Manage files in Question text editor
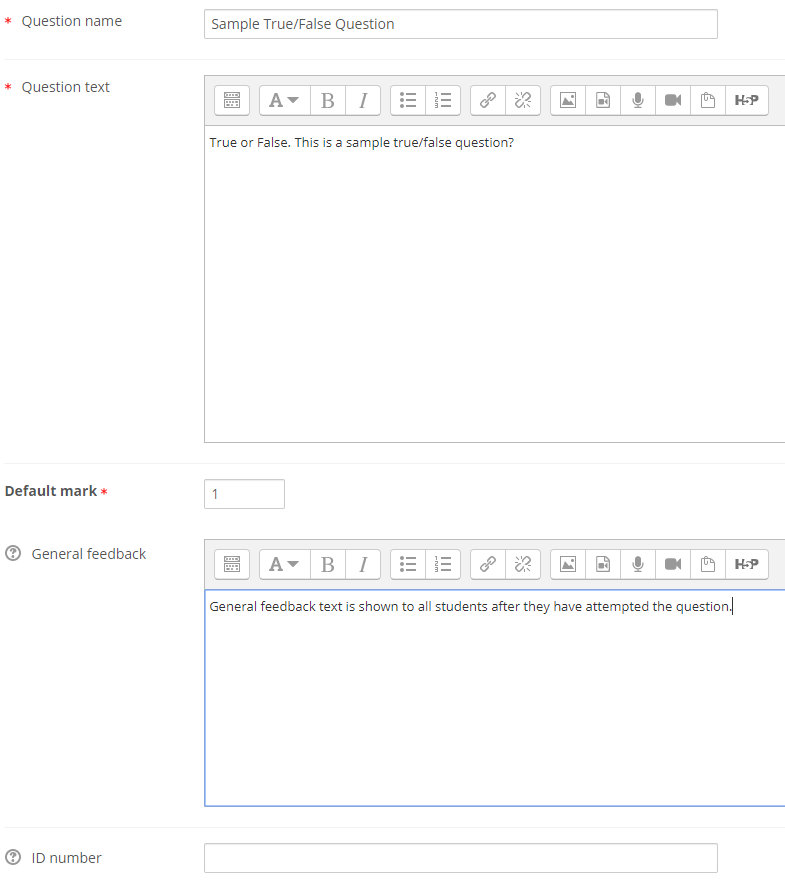This screenshot has width=785, height=886. pyautogui.click(x=708, y=101)
